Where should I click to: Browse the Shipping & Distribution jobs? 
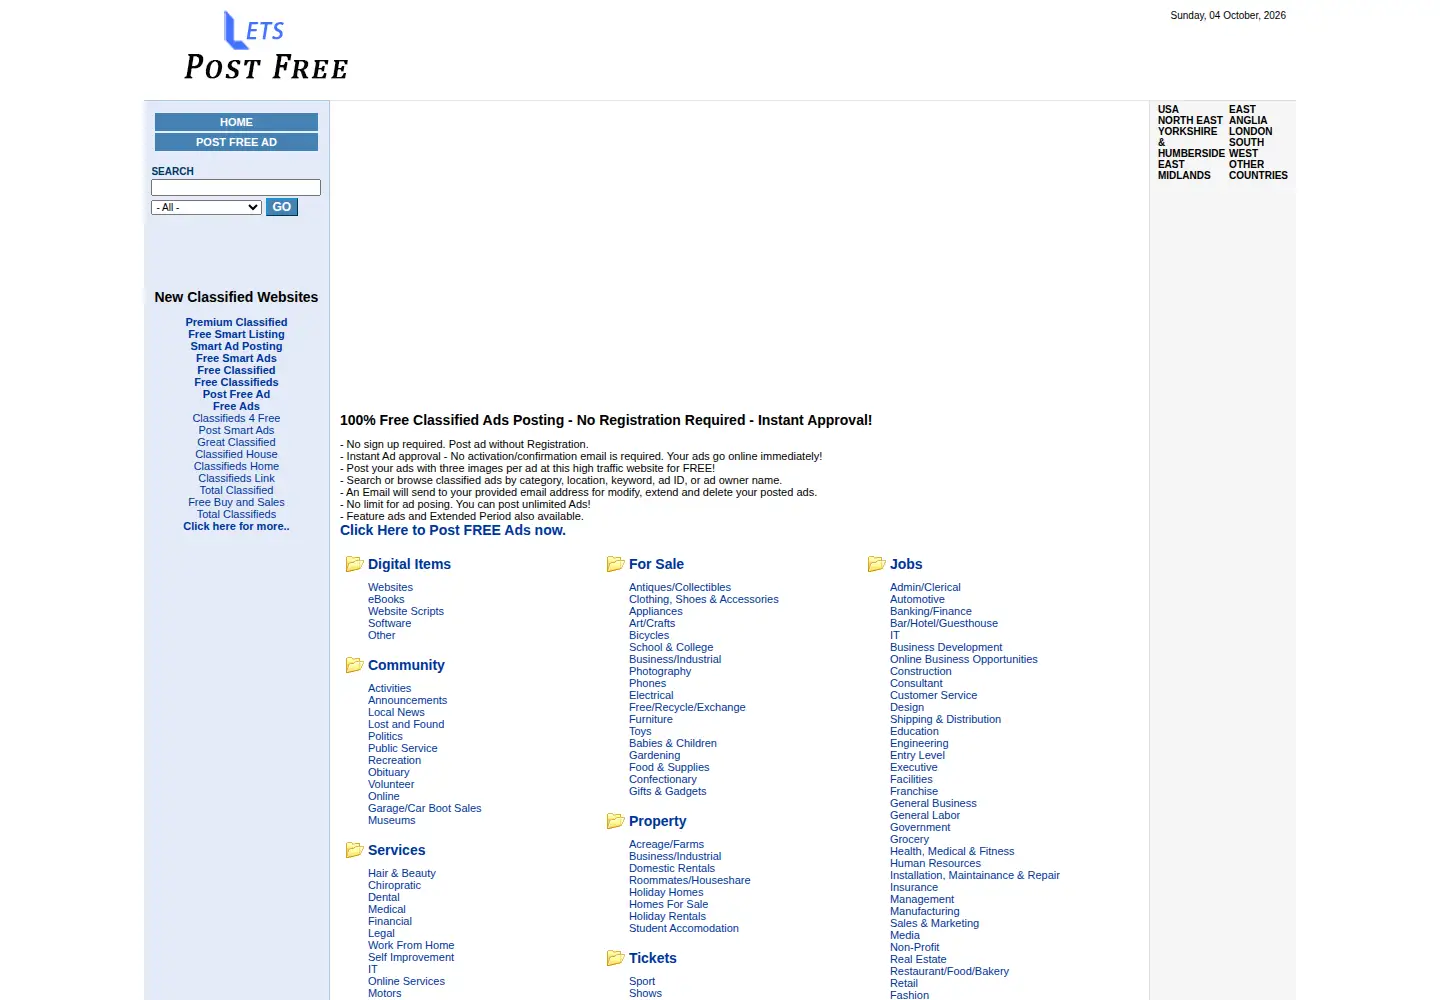945,719
